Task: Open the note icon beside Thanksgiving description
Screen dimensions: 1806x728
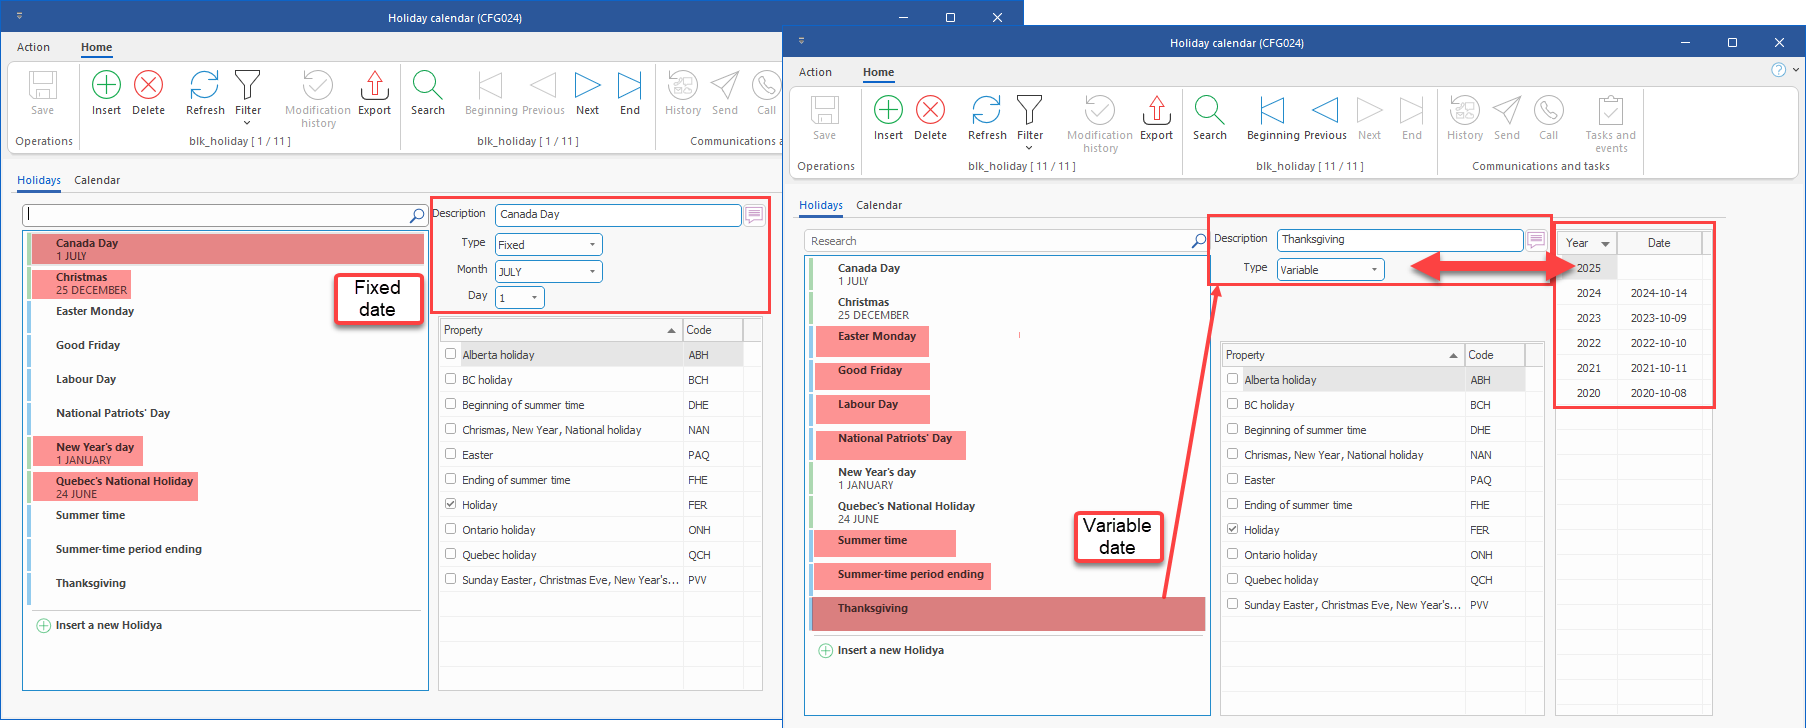Action: [x=1536, y=240]
